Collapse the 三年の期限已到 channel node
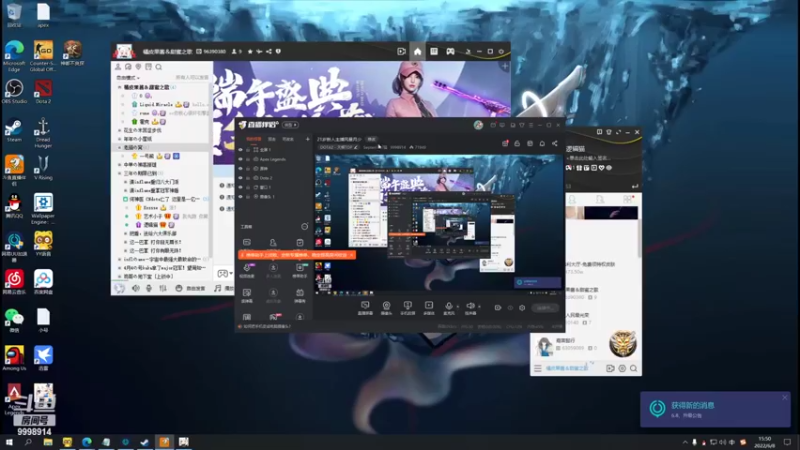Image resolution: width=800 pixels, height=450 pixels. (x=120, y=173)
